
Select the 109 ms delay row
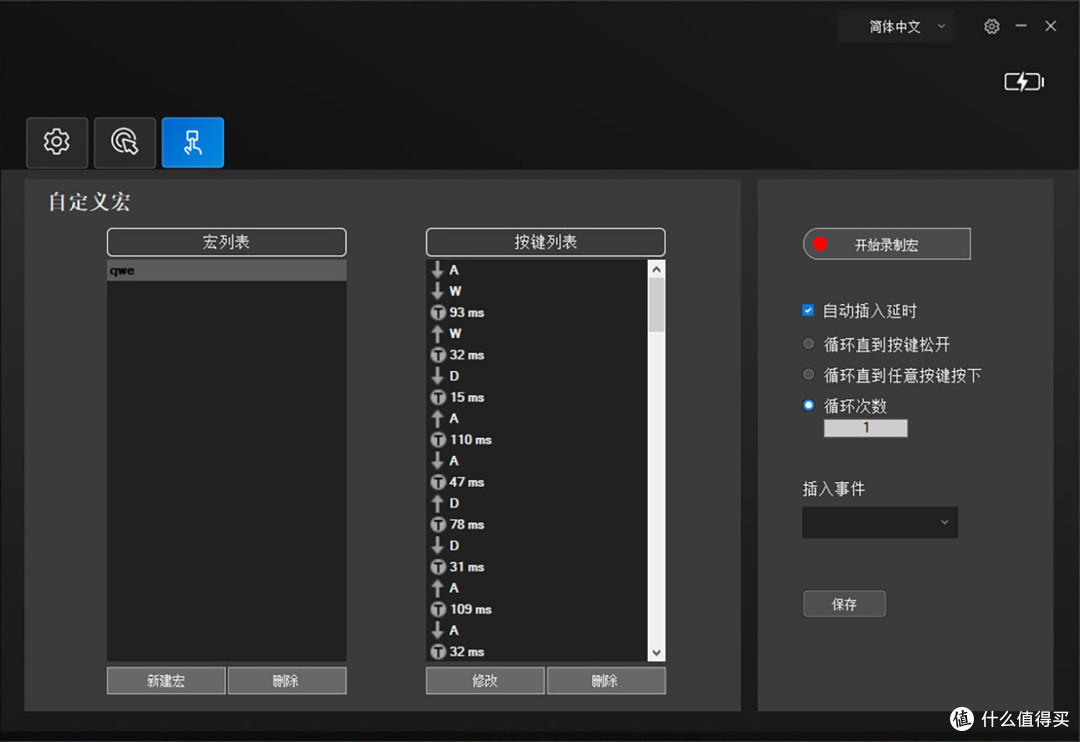[537, 610]
